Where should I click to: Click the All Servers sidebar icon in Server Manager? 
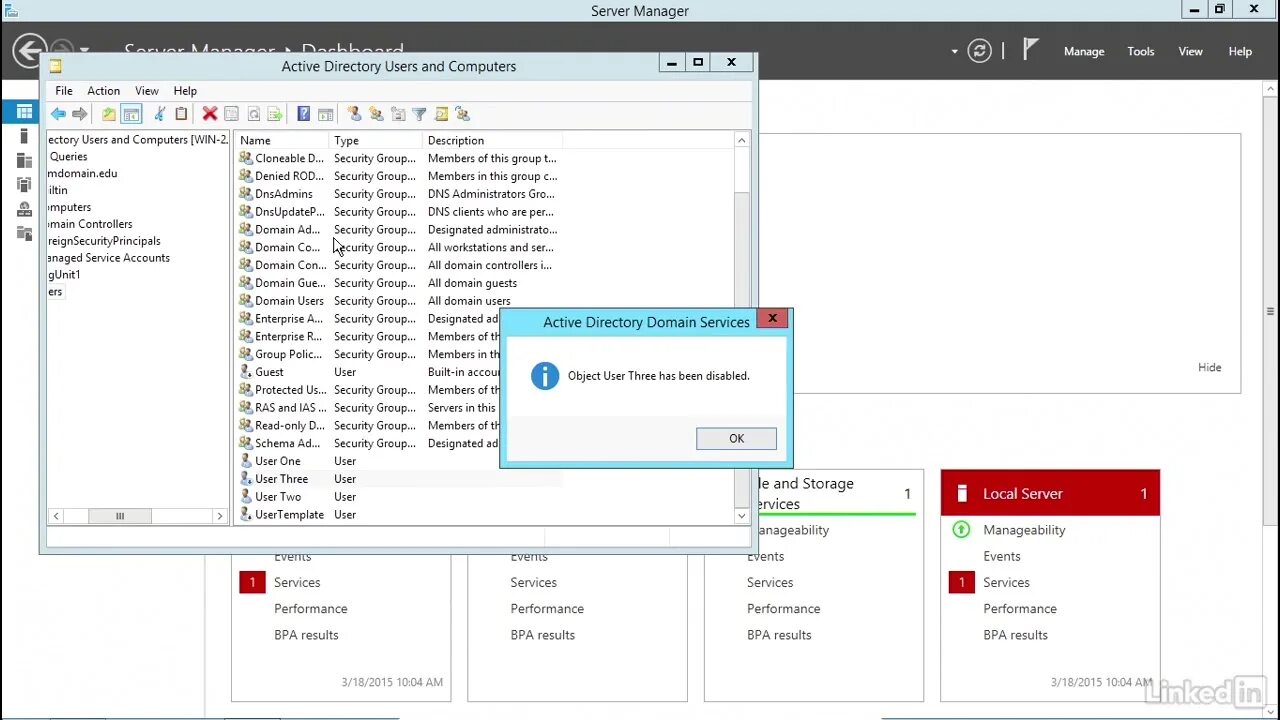click(x=24, y=160)
